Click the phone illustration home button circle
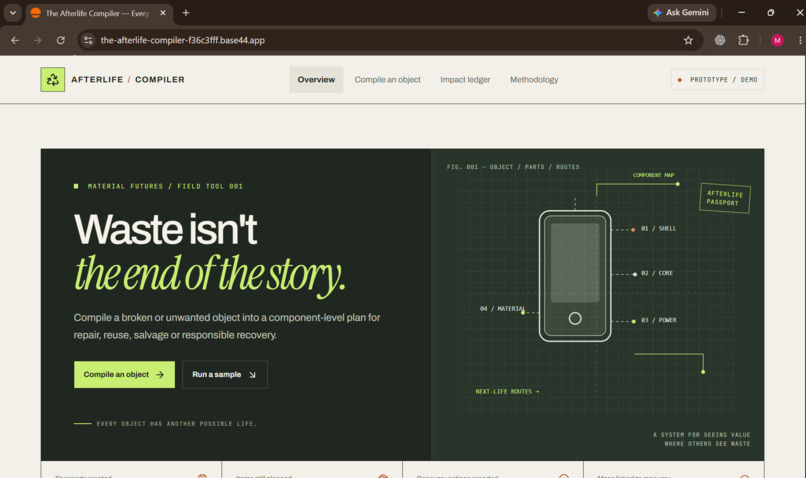 pyautogui.click(x=575, y=319)
